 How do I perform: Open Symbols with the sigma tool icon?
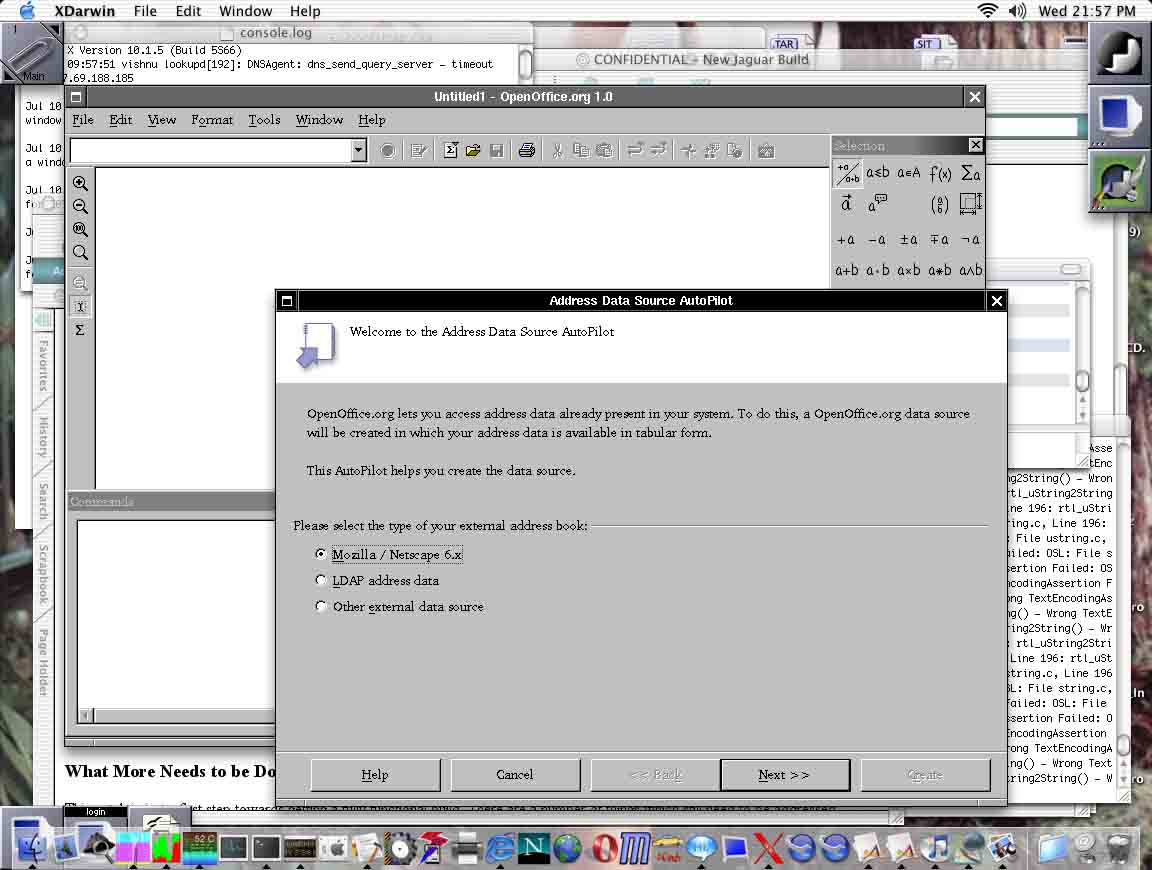click(x=80, y=330)
